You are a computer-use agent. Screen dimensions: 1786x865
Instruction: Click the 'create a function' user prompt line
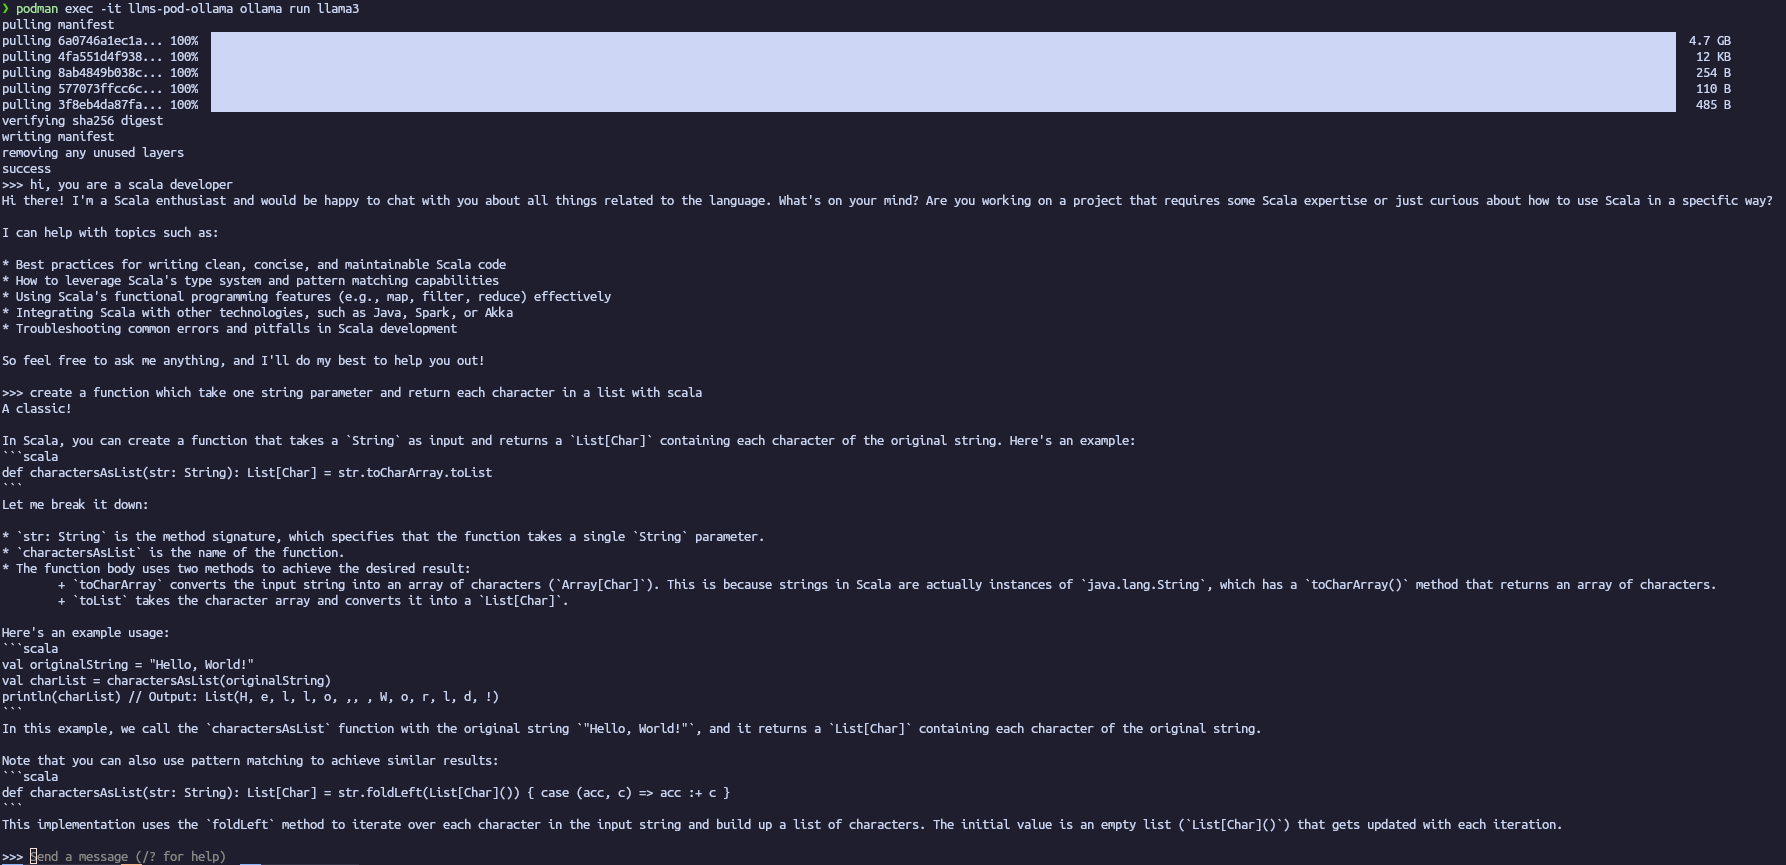tap(366, 393)
